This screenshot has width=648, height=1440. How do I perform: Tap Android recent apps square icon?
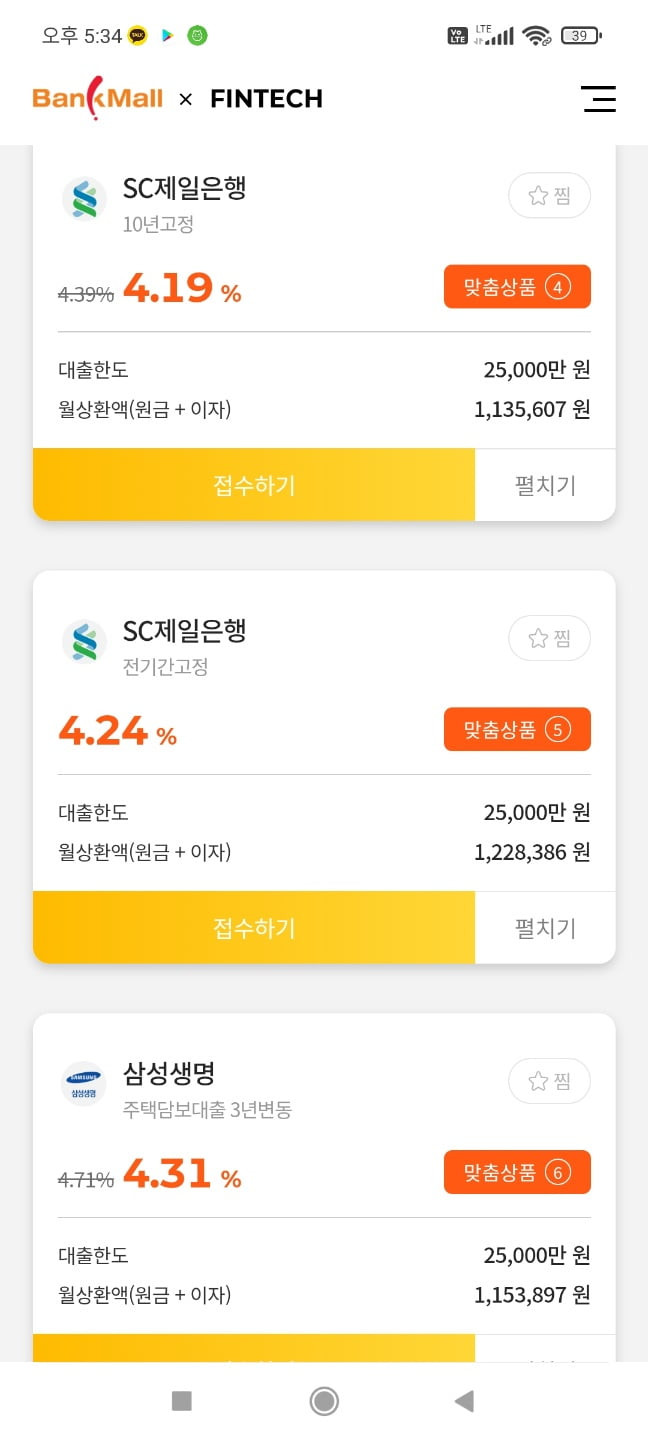tap(182, 1401)
